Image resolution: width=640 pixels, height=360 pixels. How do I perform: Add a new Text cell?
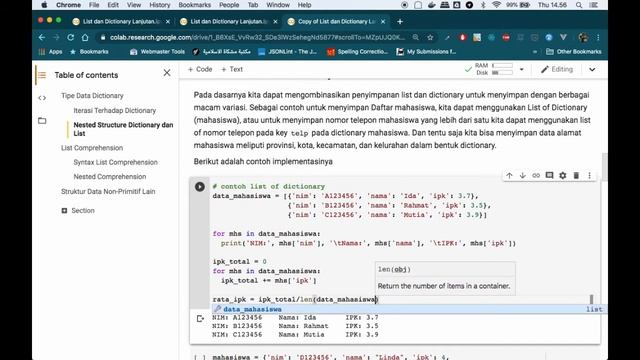(232, 69)
